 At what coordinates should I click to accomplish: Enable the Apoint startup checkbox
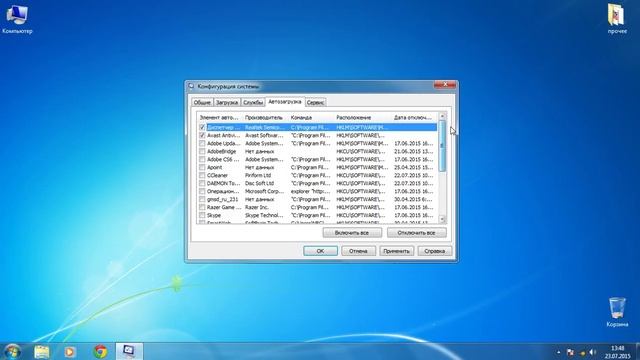point(202,167)
